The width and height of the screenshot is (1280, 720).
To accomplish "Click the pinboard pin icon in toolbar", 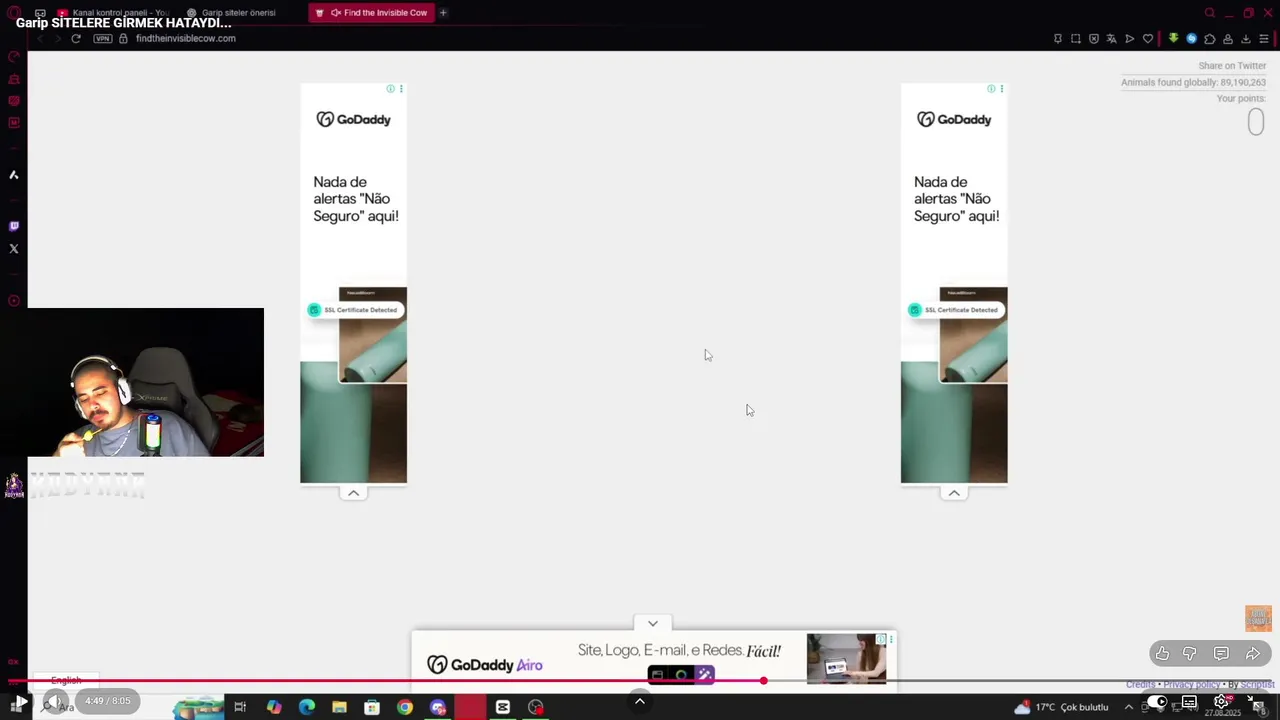I will point(1058,39).
